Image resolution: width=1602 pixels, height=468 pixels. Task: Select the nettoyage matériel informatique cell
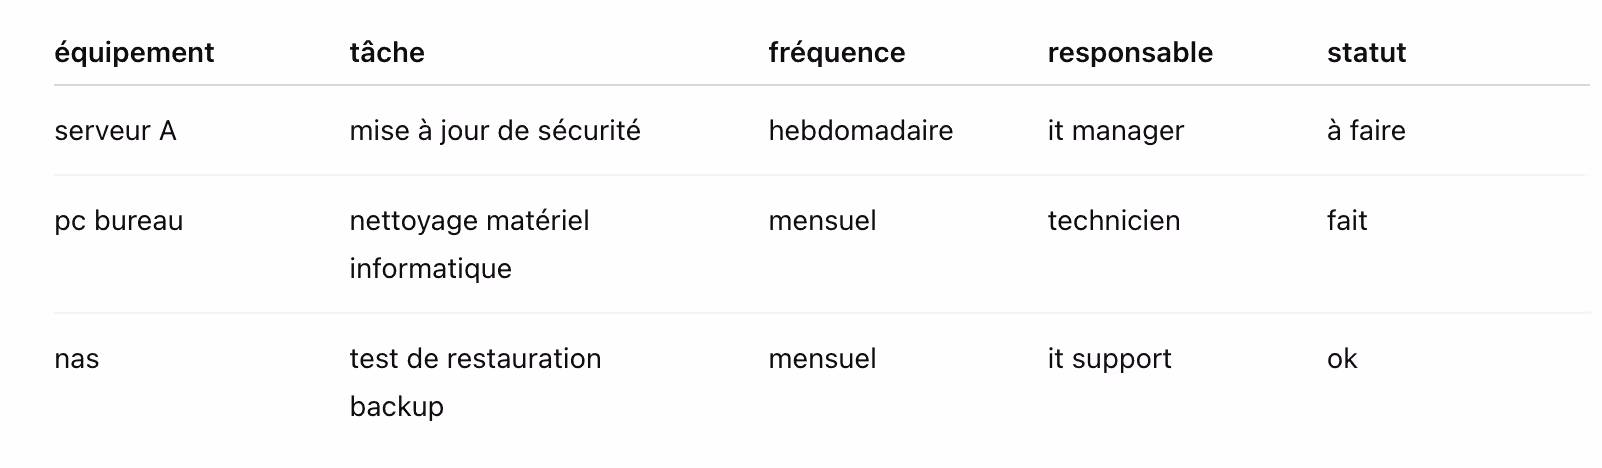(469, 245)
